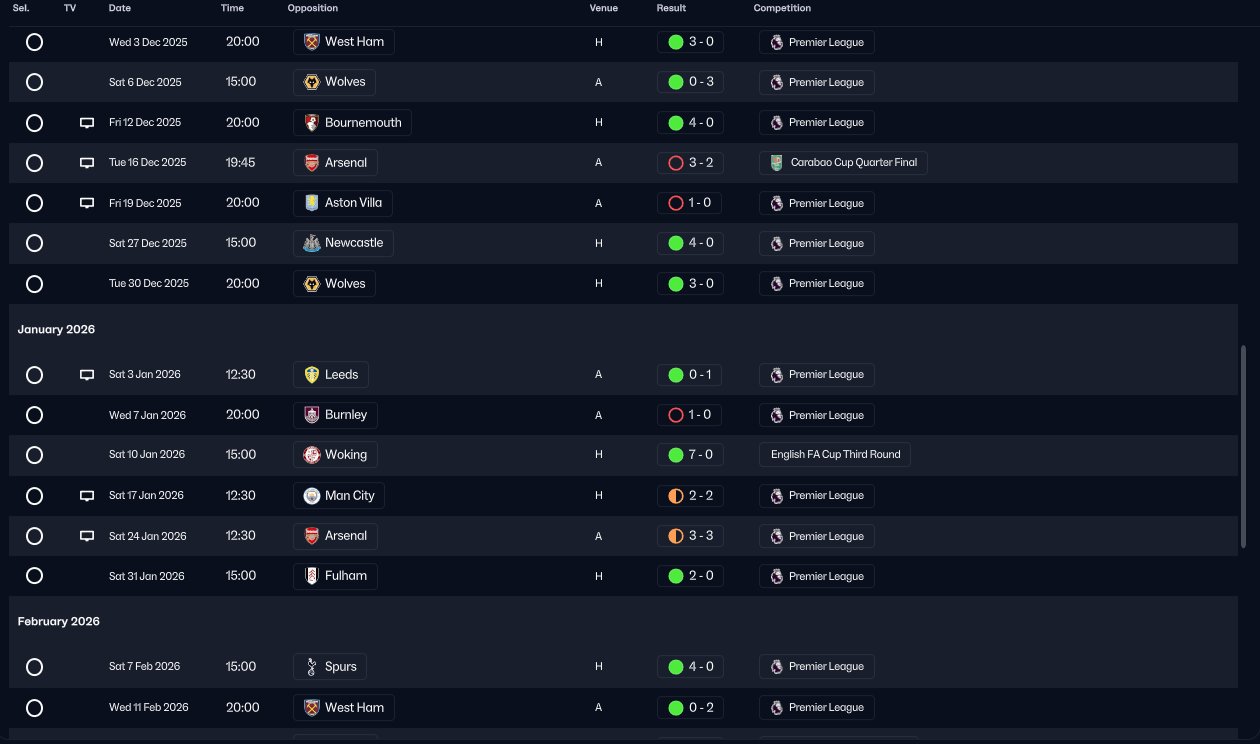Viewport: 1260px width, 744px height.
Task: Click West Ham crest on 3 Dec row
Action: [312, 42]
